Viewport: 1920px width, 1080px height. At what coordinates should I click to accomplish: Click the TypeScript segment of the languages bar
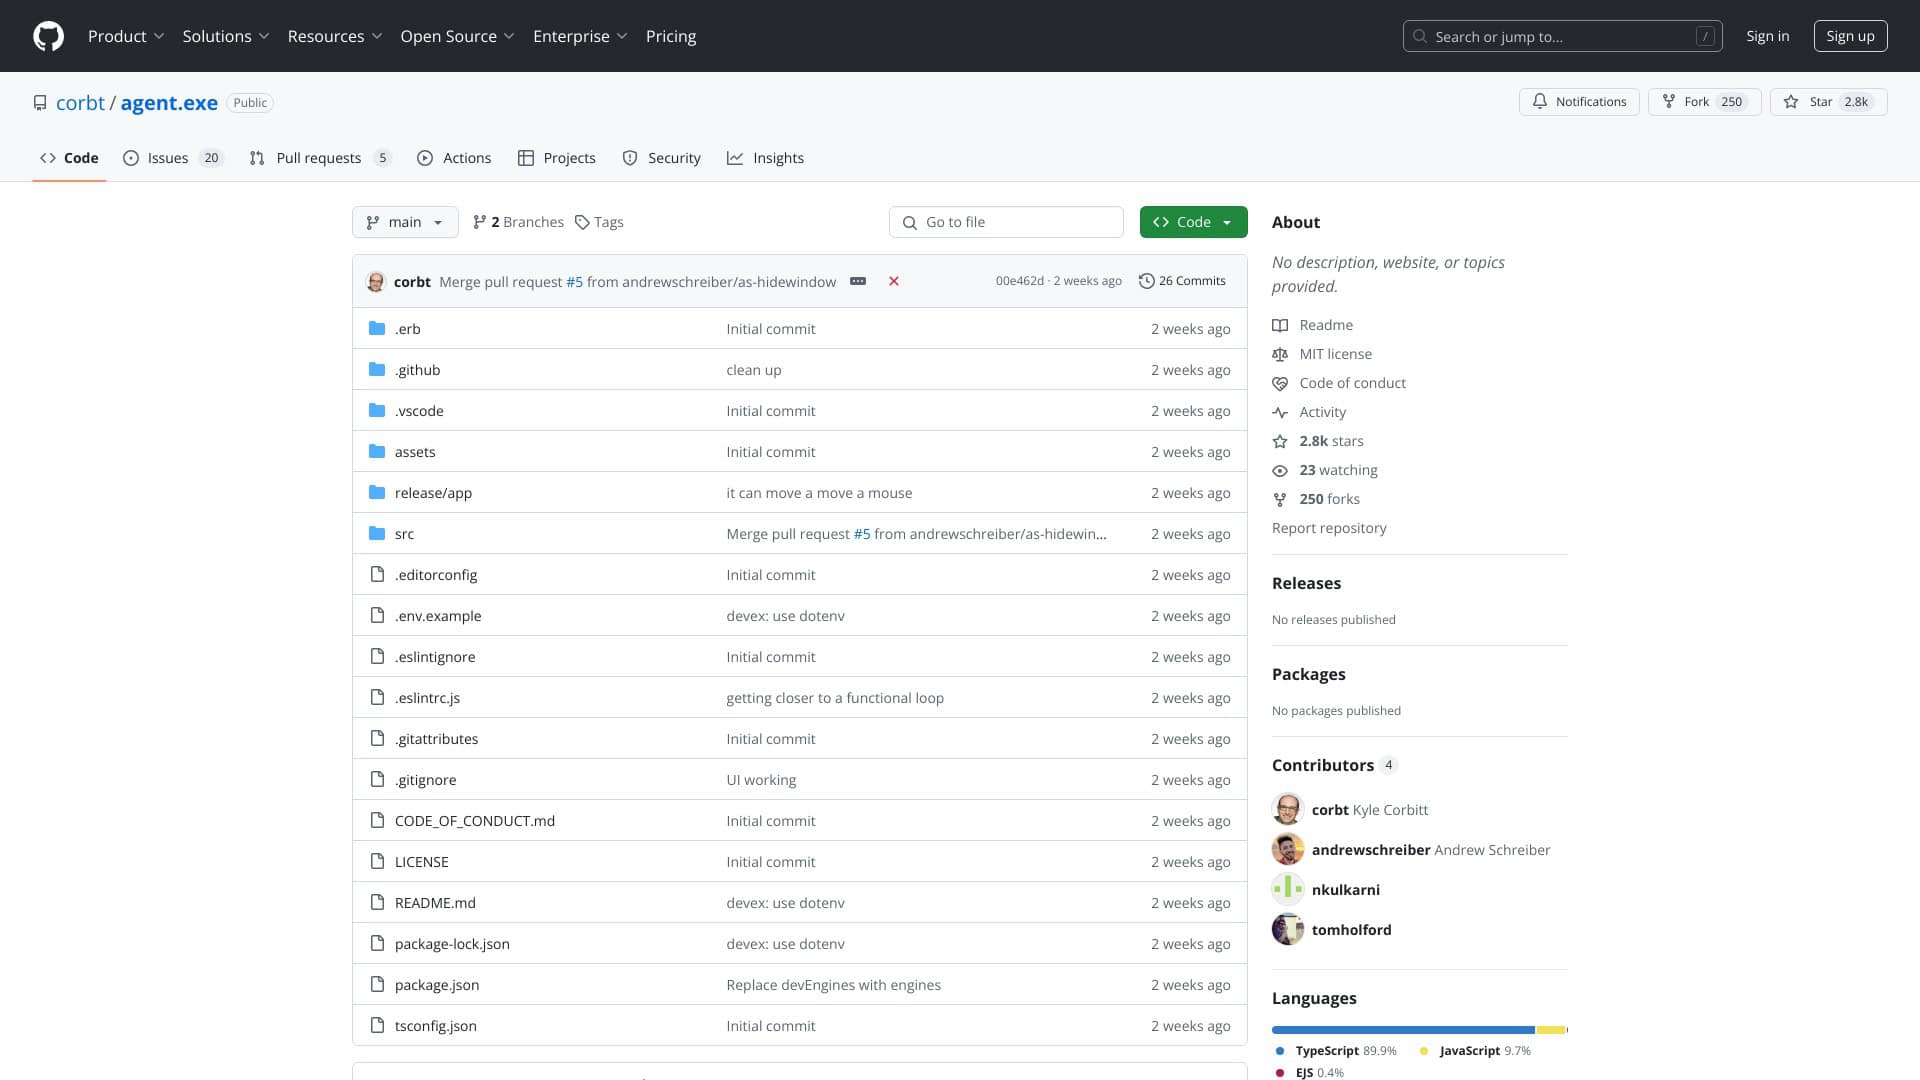[x=1400, y=1029]
